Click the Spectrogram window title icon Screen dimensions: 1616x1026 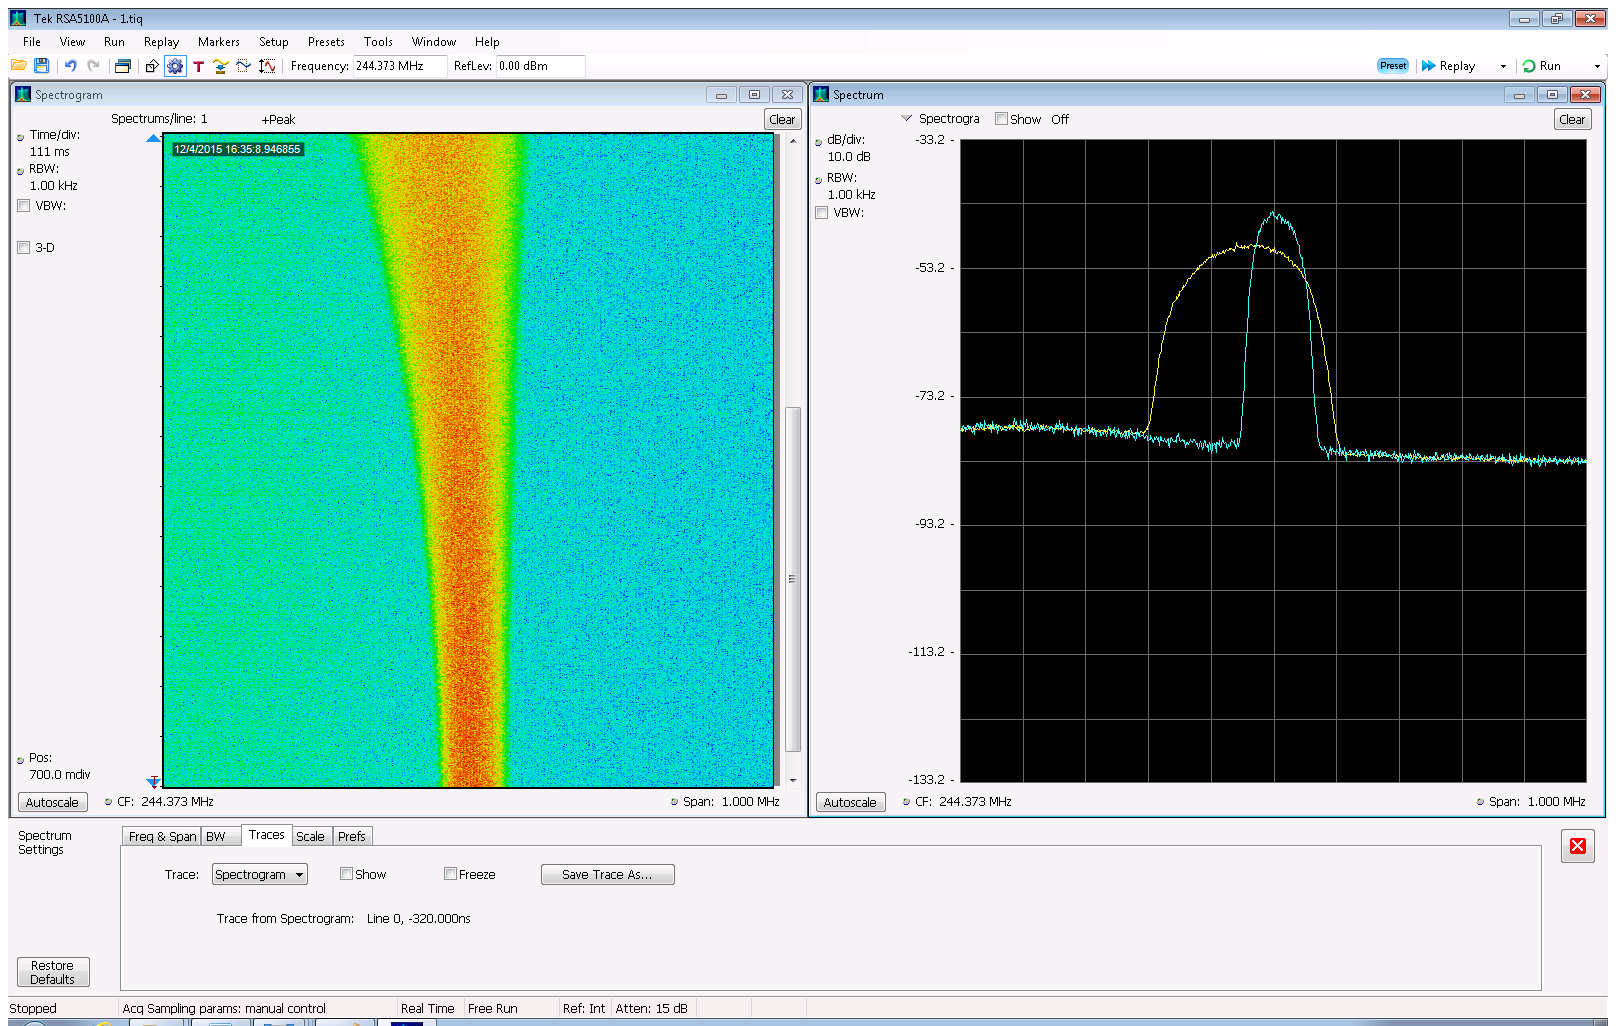(x=23, y=95)
